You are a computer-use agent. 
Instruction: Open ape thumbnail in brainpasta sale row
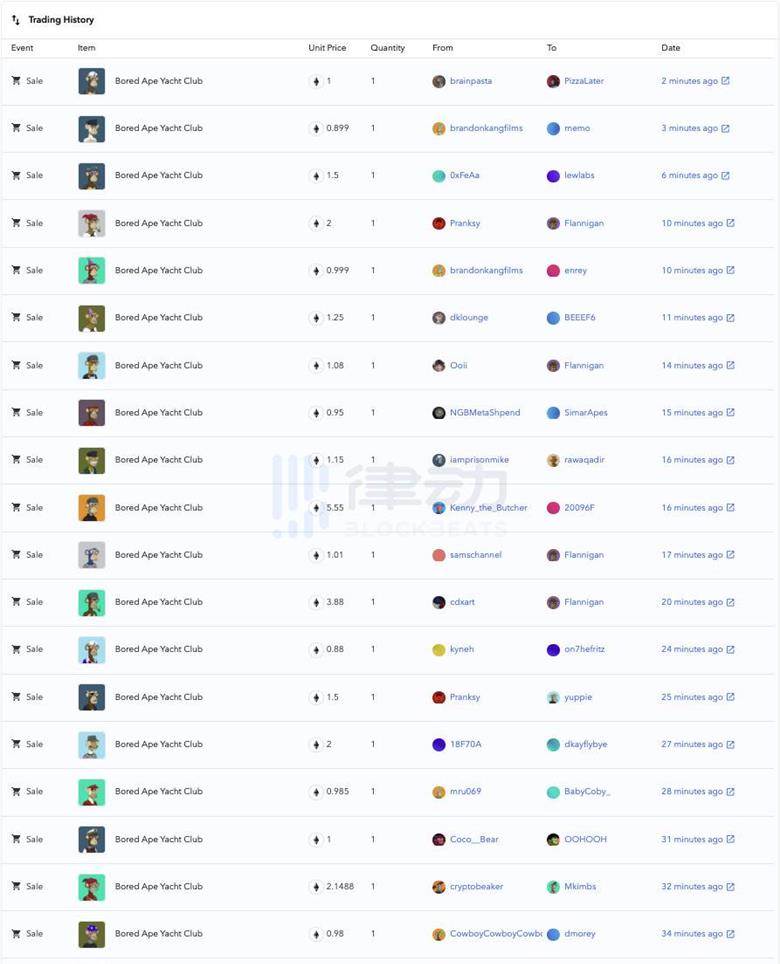tap(92, 81)
